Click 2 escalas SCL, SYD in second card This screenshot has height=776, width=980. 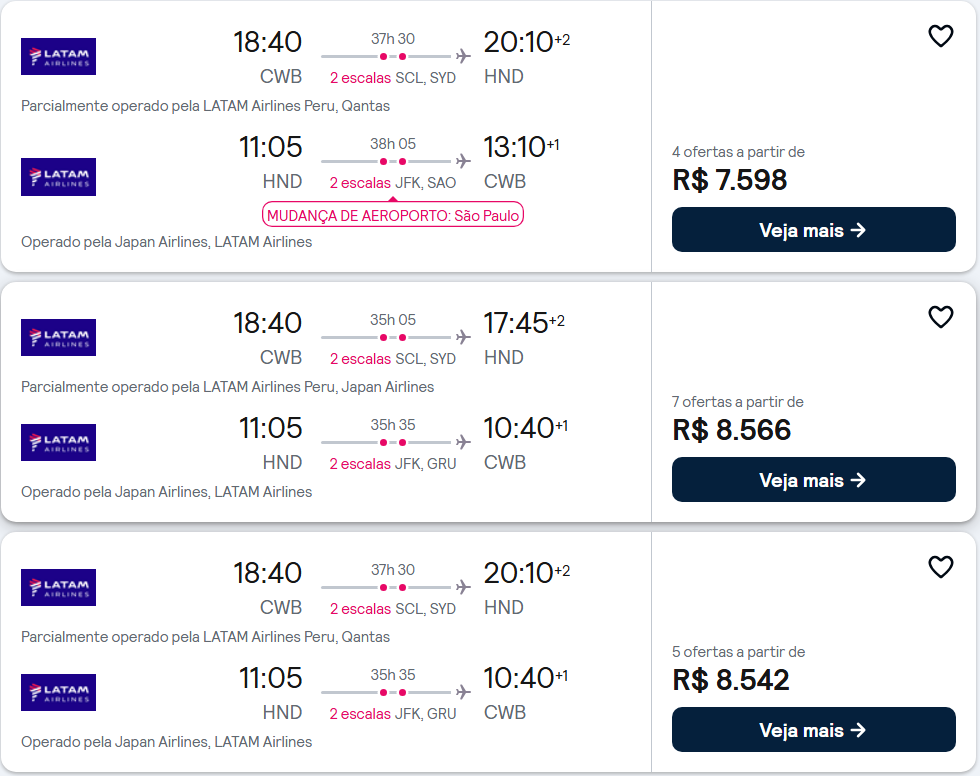[392, 359]
